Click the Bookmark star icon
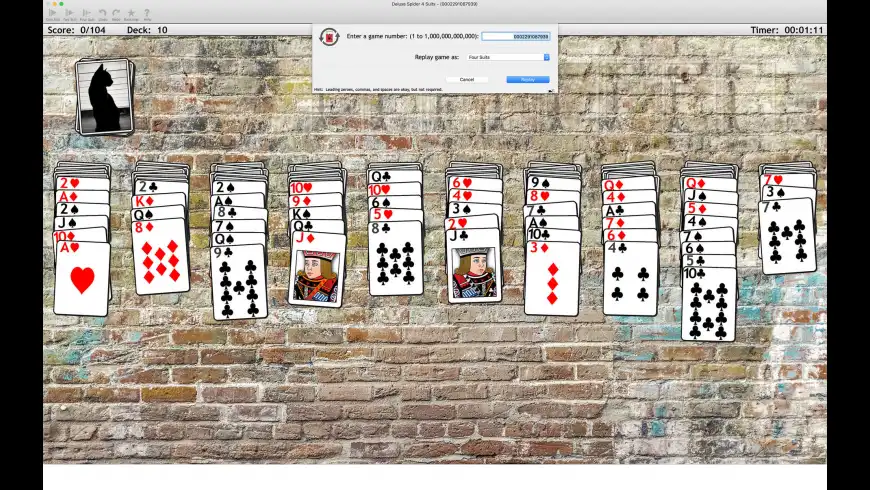The width and height of the screenshot is (870, 490). (x=131, y=14)
